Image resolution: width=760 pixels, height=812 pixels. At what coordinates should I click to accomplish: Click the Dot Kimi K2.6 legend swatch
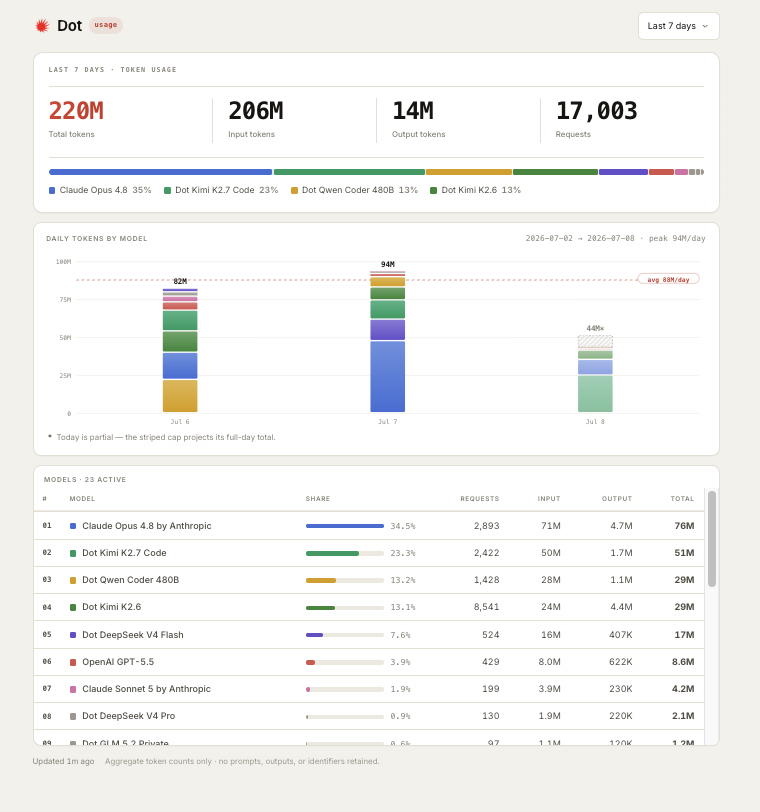pyautogui.click(x=433, y=191)
